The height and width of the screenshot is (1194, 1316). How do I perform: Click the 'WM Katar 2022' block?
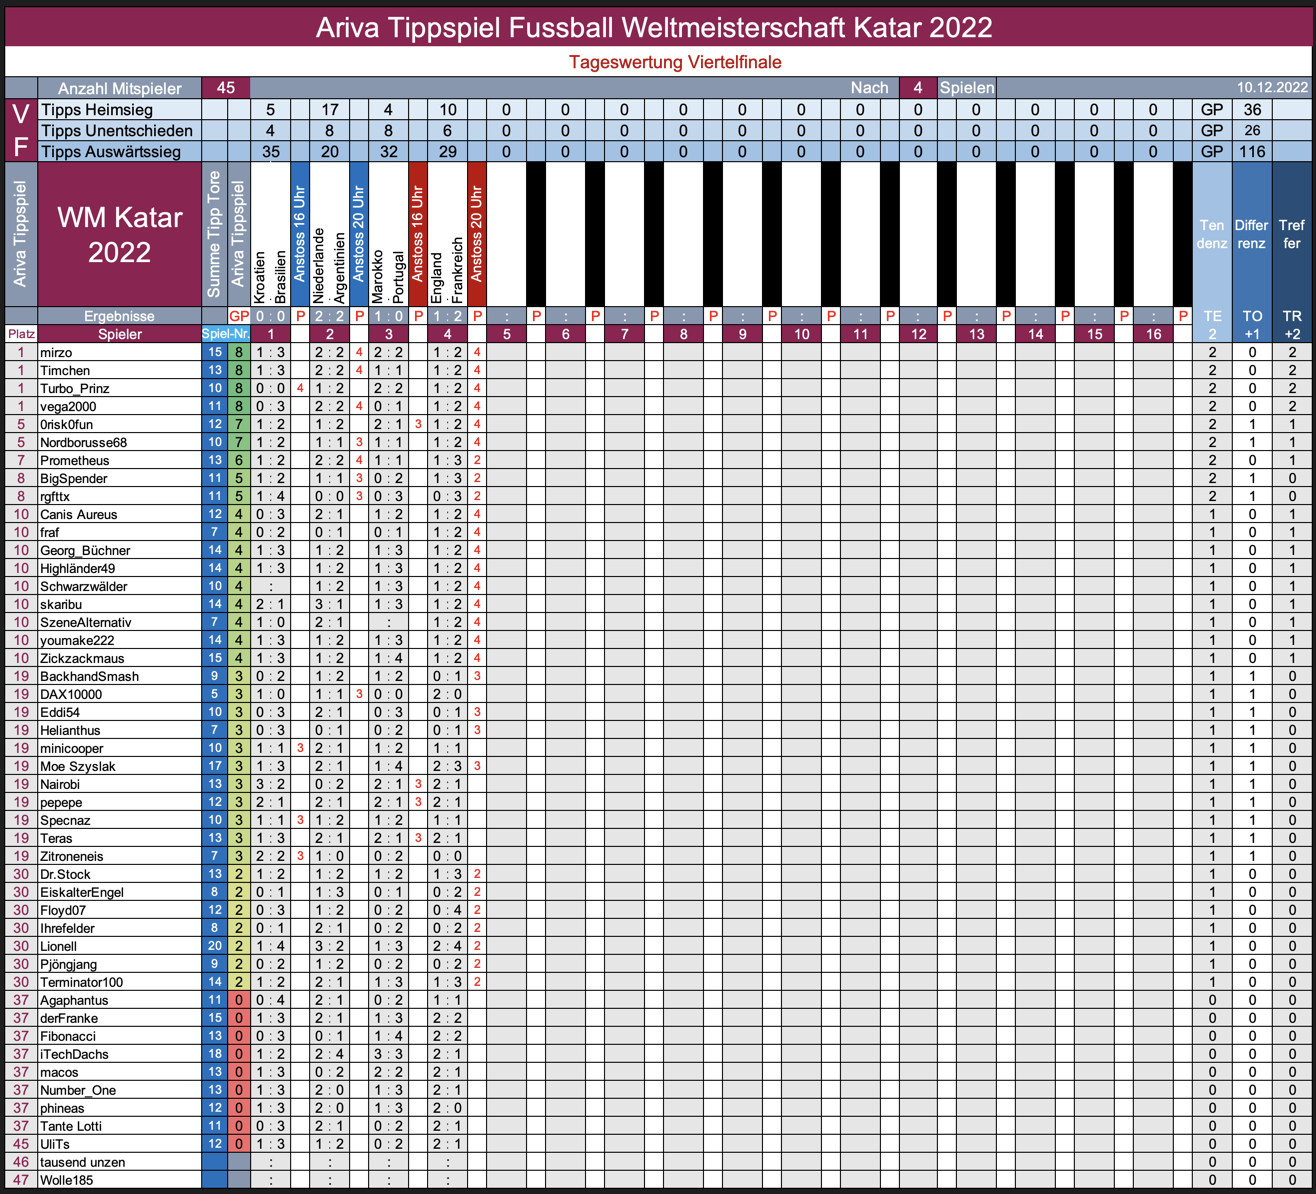(119, 235)
